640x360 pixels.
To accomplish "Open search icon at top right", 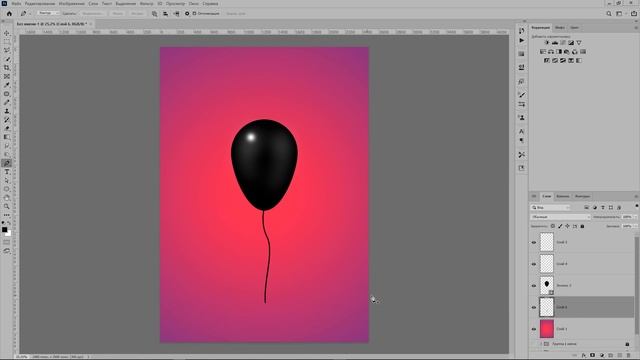I will click(x=609, y=13).
